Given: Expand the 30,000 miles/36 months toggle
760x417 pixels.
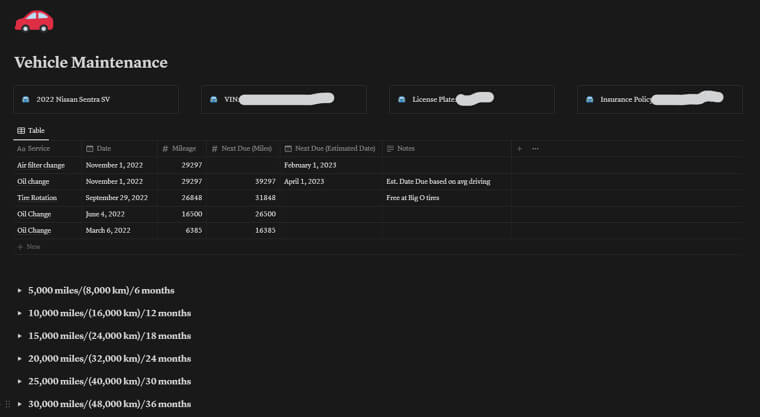Looking at the screenshot, I should tap(19, 404).
